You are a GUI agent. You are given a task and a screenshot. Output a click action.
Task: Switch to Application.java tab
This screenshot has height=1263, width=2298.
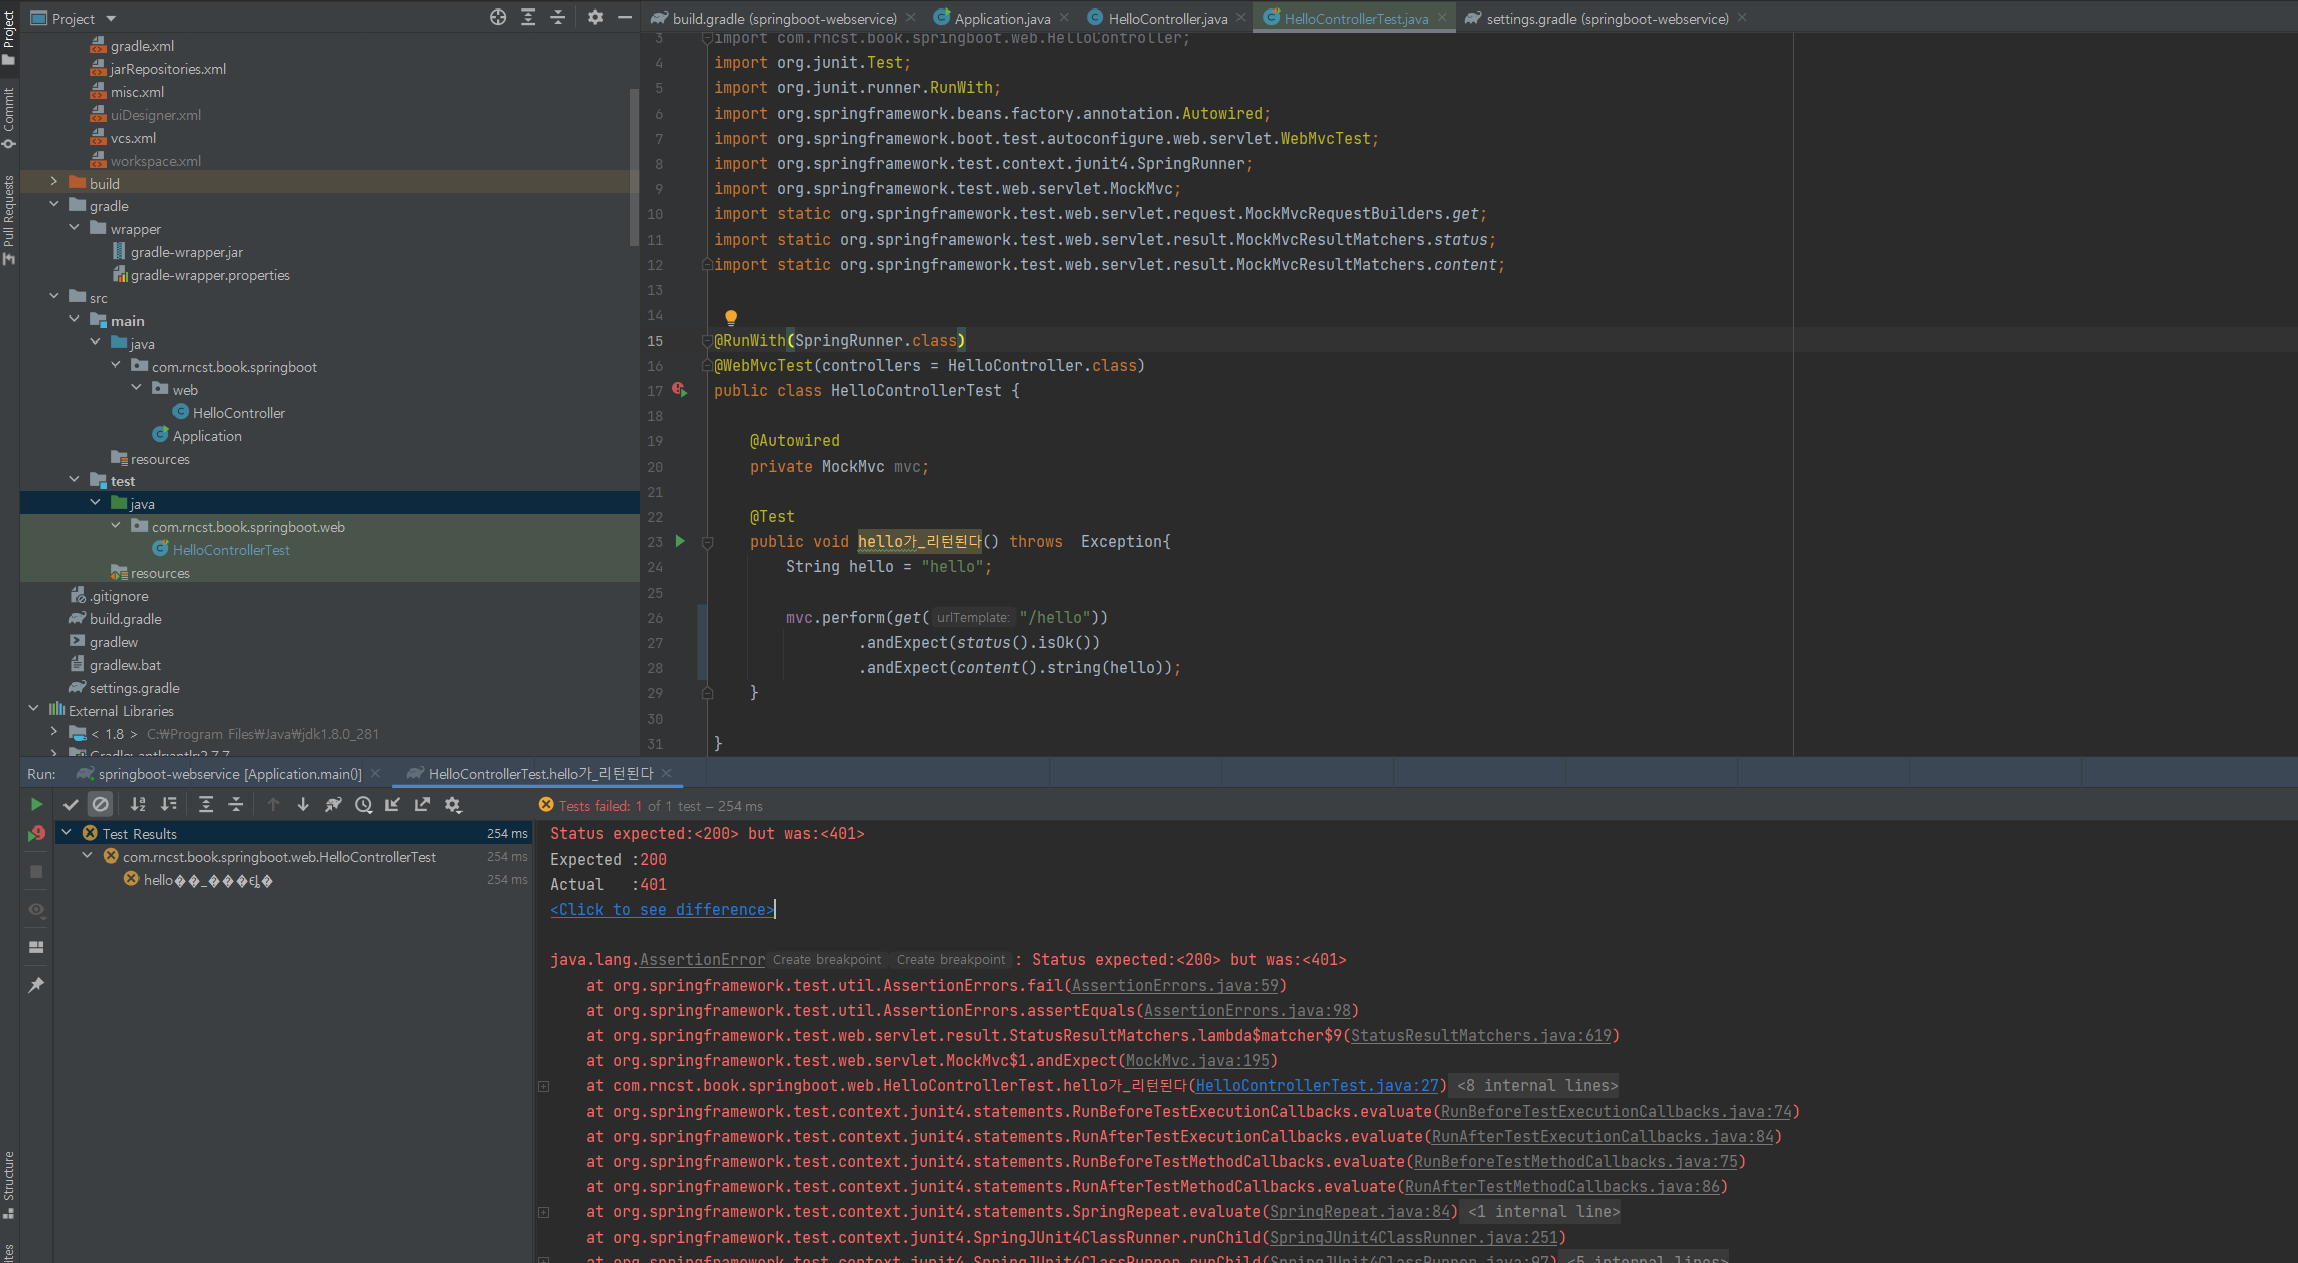point(1001,18)
